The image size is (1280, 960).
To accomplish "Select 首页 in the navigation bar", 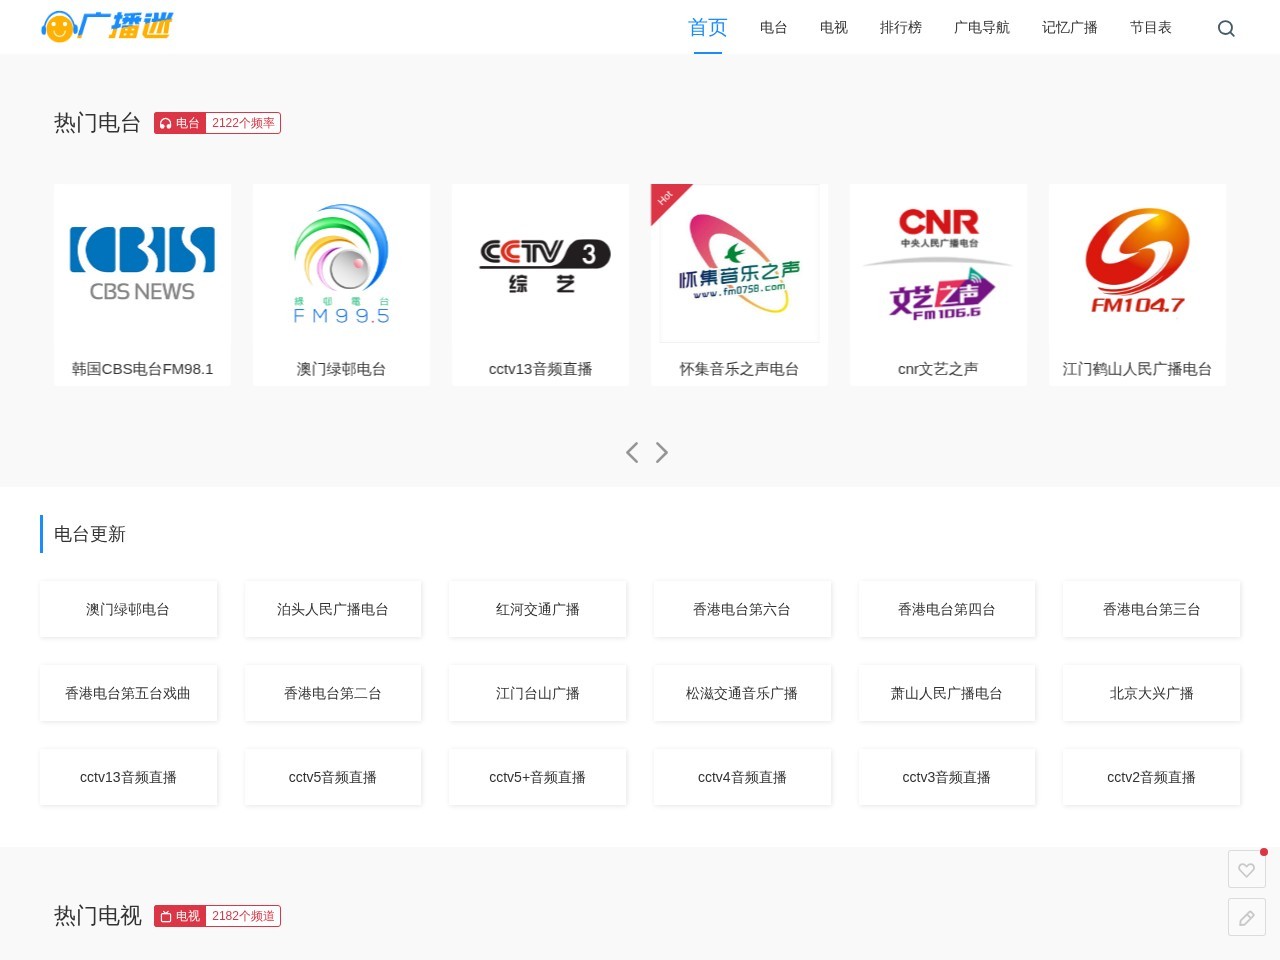I will point(708,28).
